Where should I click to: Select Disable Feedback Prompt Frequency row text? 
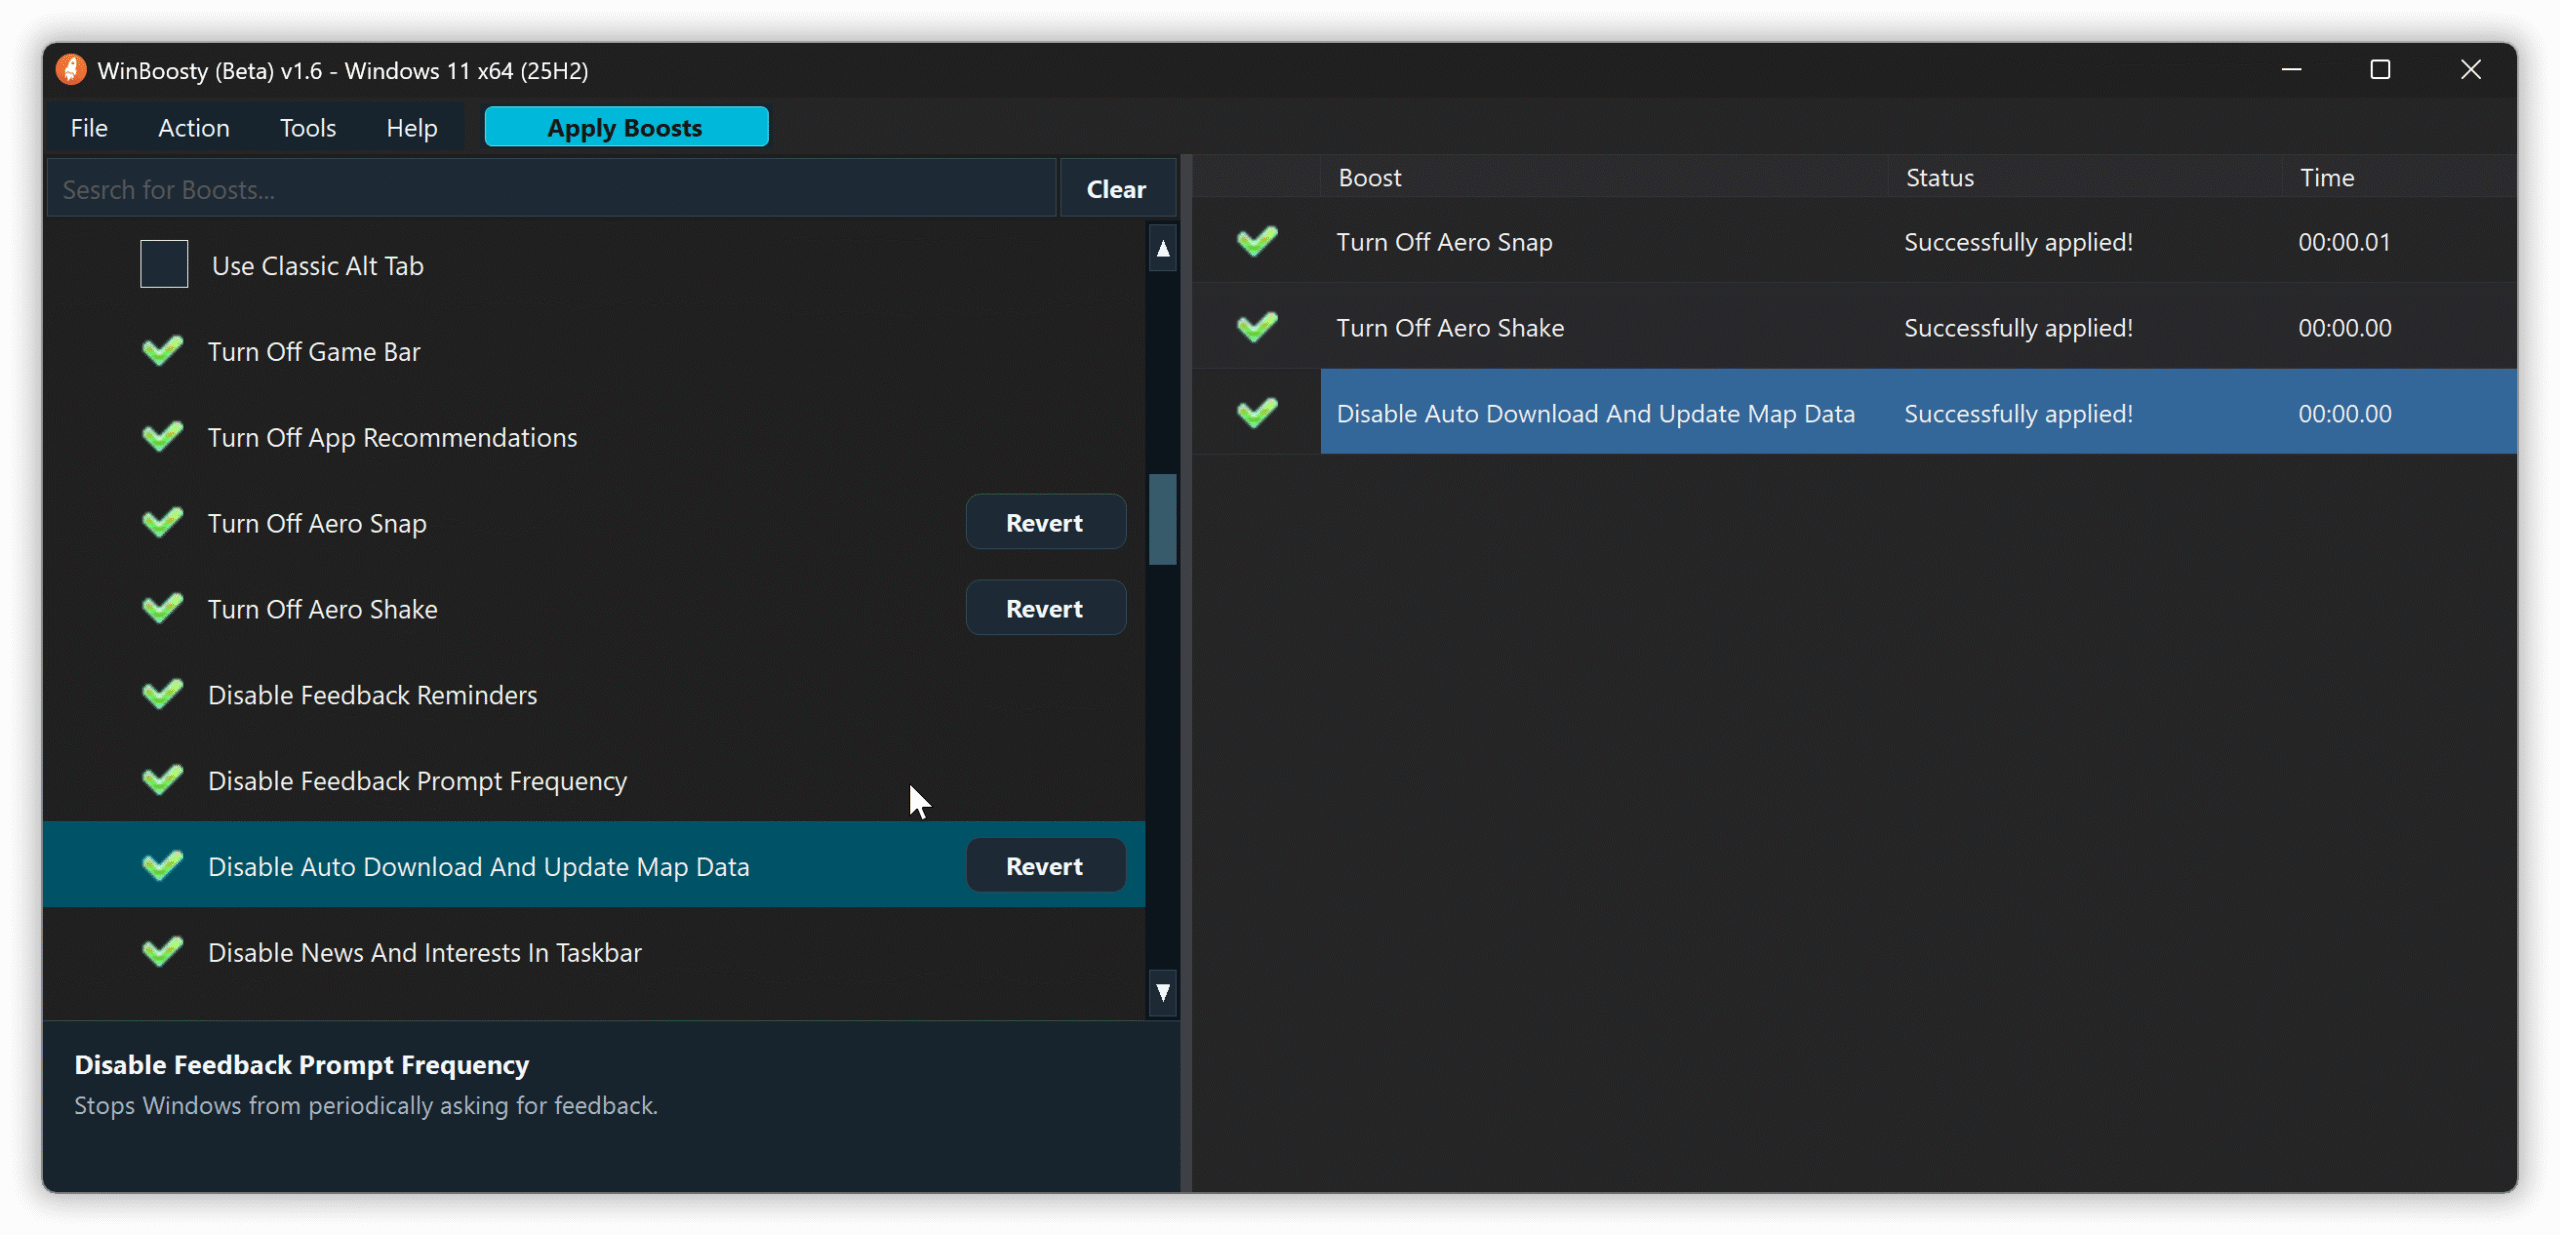(417, 780)
